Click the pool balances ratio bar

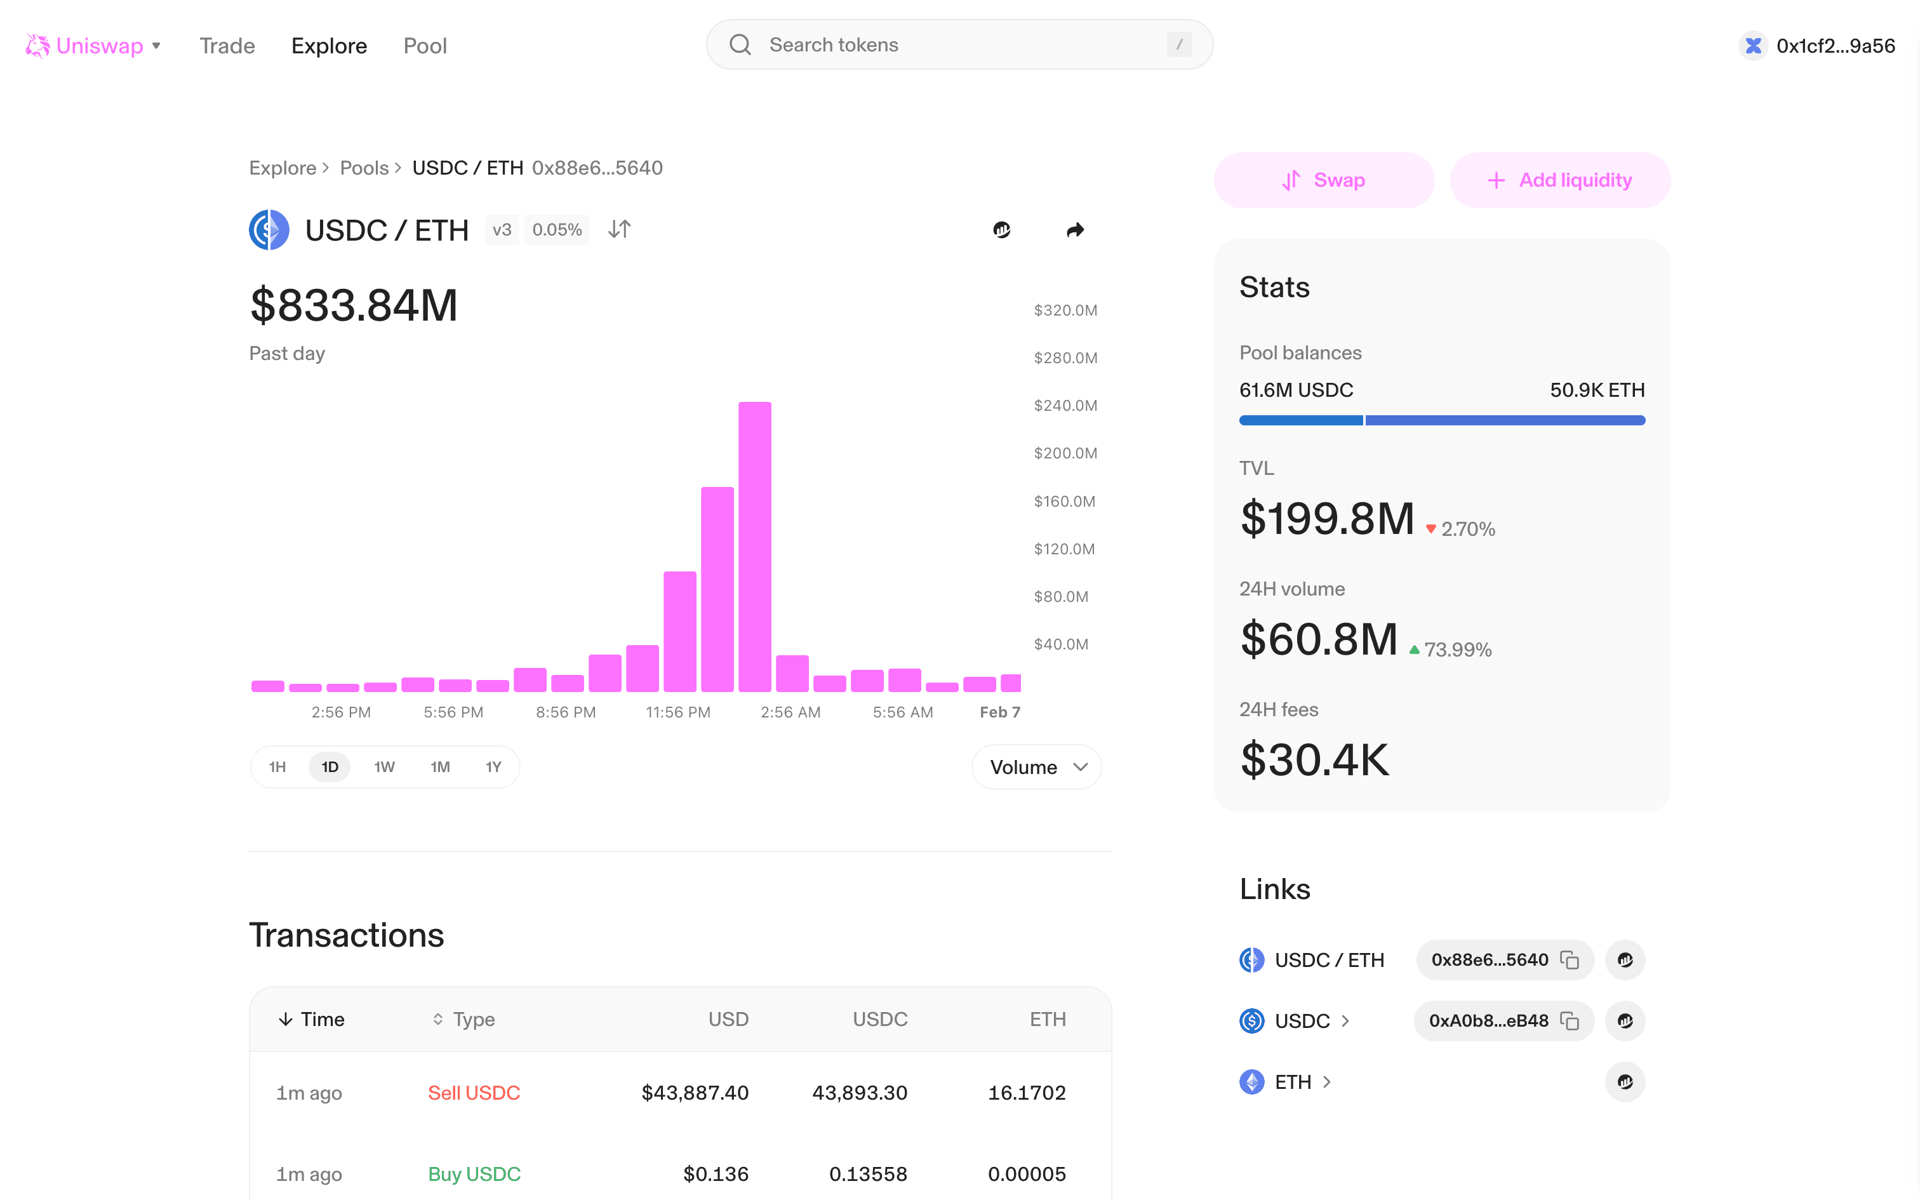point(1442,421)
